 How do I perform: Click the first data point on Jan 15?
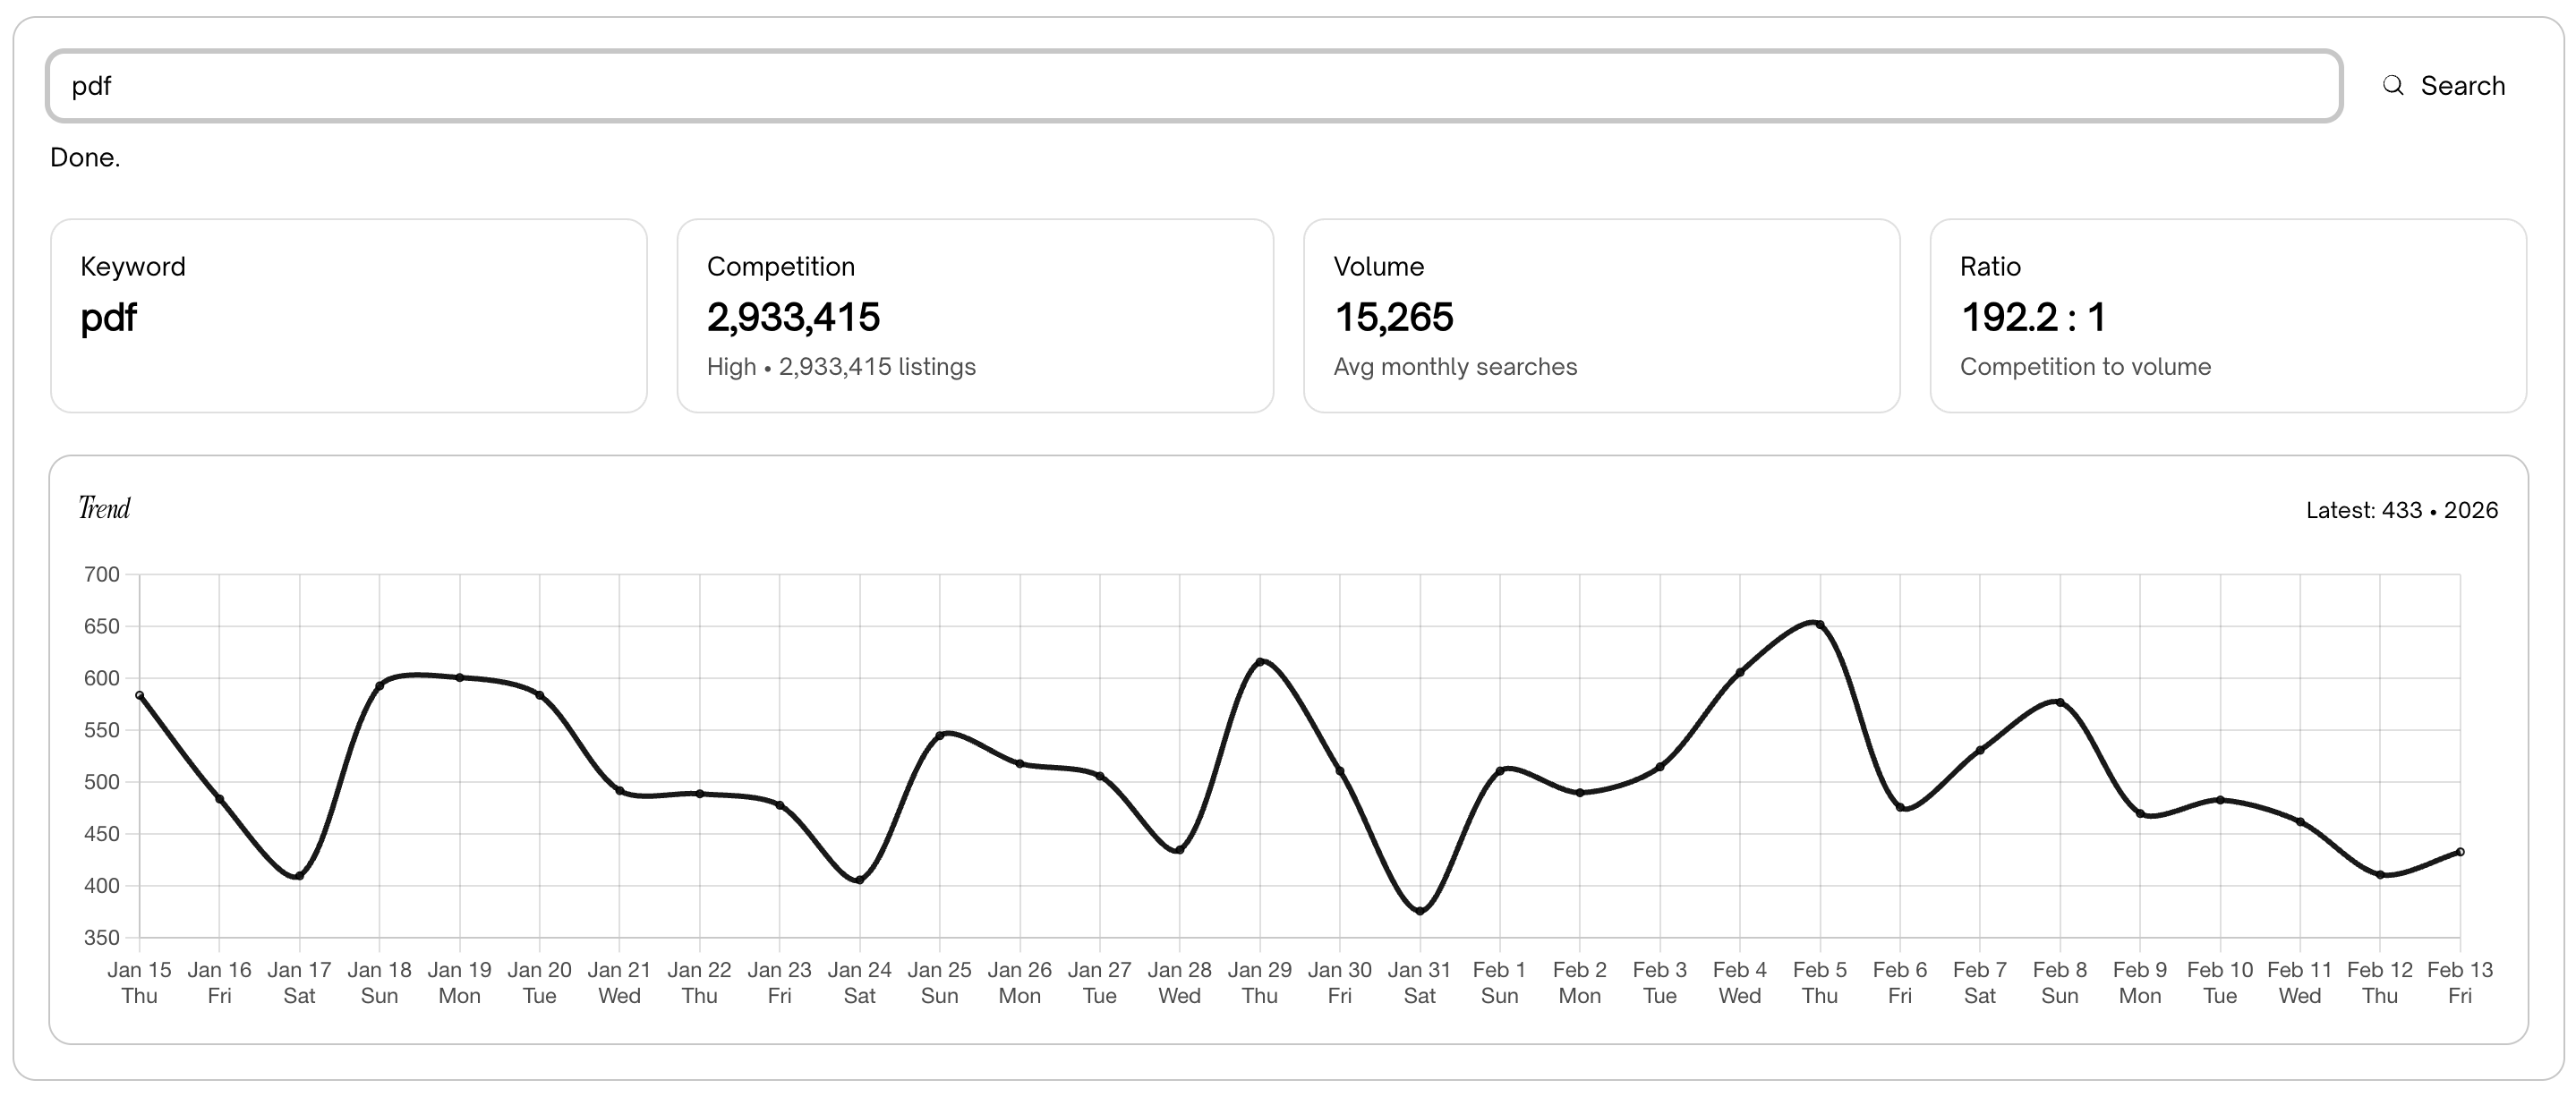(x=139, y=695)
